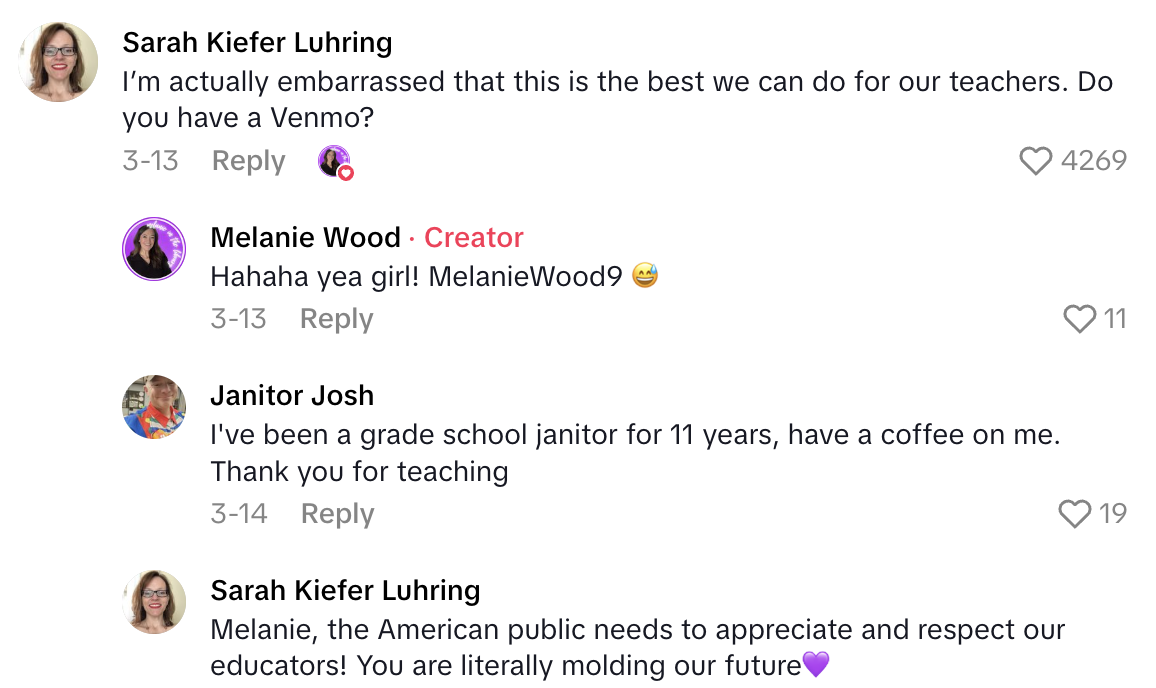Click the 3-14 timestamp on Janitor Josh's comment
Viewport: 1156px width, 688px height.
238,513
